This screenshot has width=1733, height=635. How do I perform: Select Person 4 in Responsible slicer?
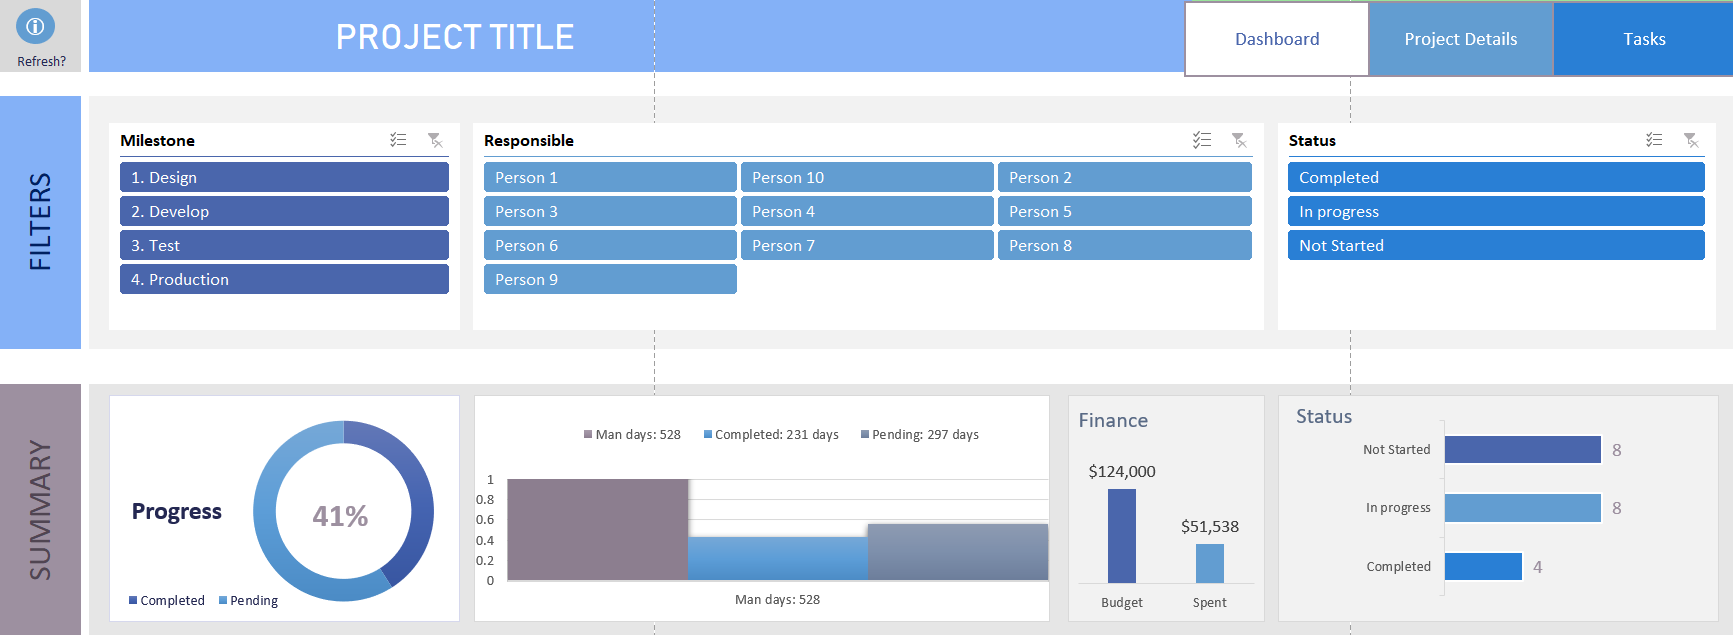coord(867,211)
